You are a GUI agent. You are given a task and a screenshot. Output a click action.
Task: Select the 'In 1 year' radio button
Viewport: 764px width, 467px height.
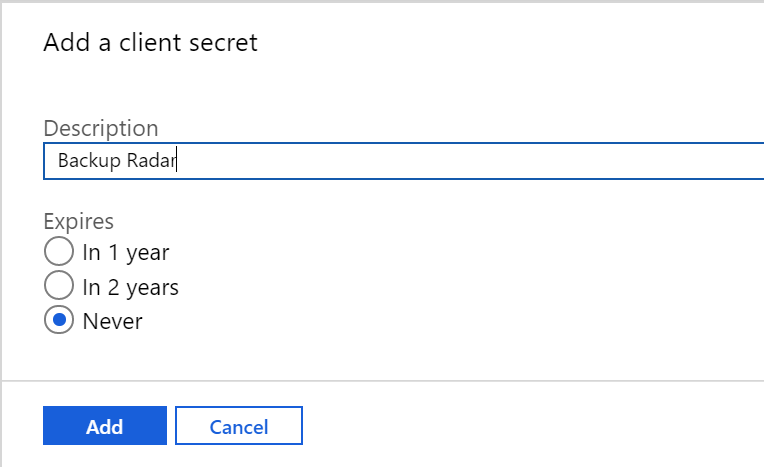[x=59, y=251]
